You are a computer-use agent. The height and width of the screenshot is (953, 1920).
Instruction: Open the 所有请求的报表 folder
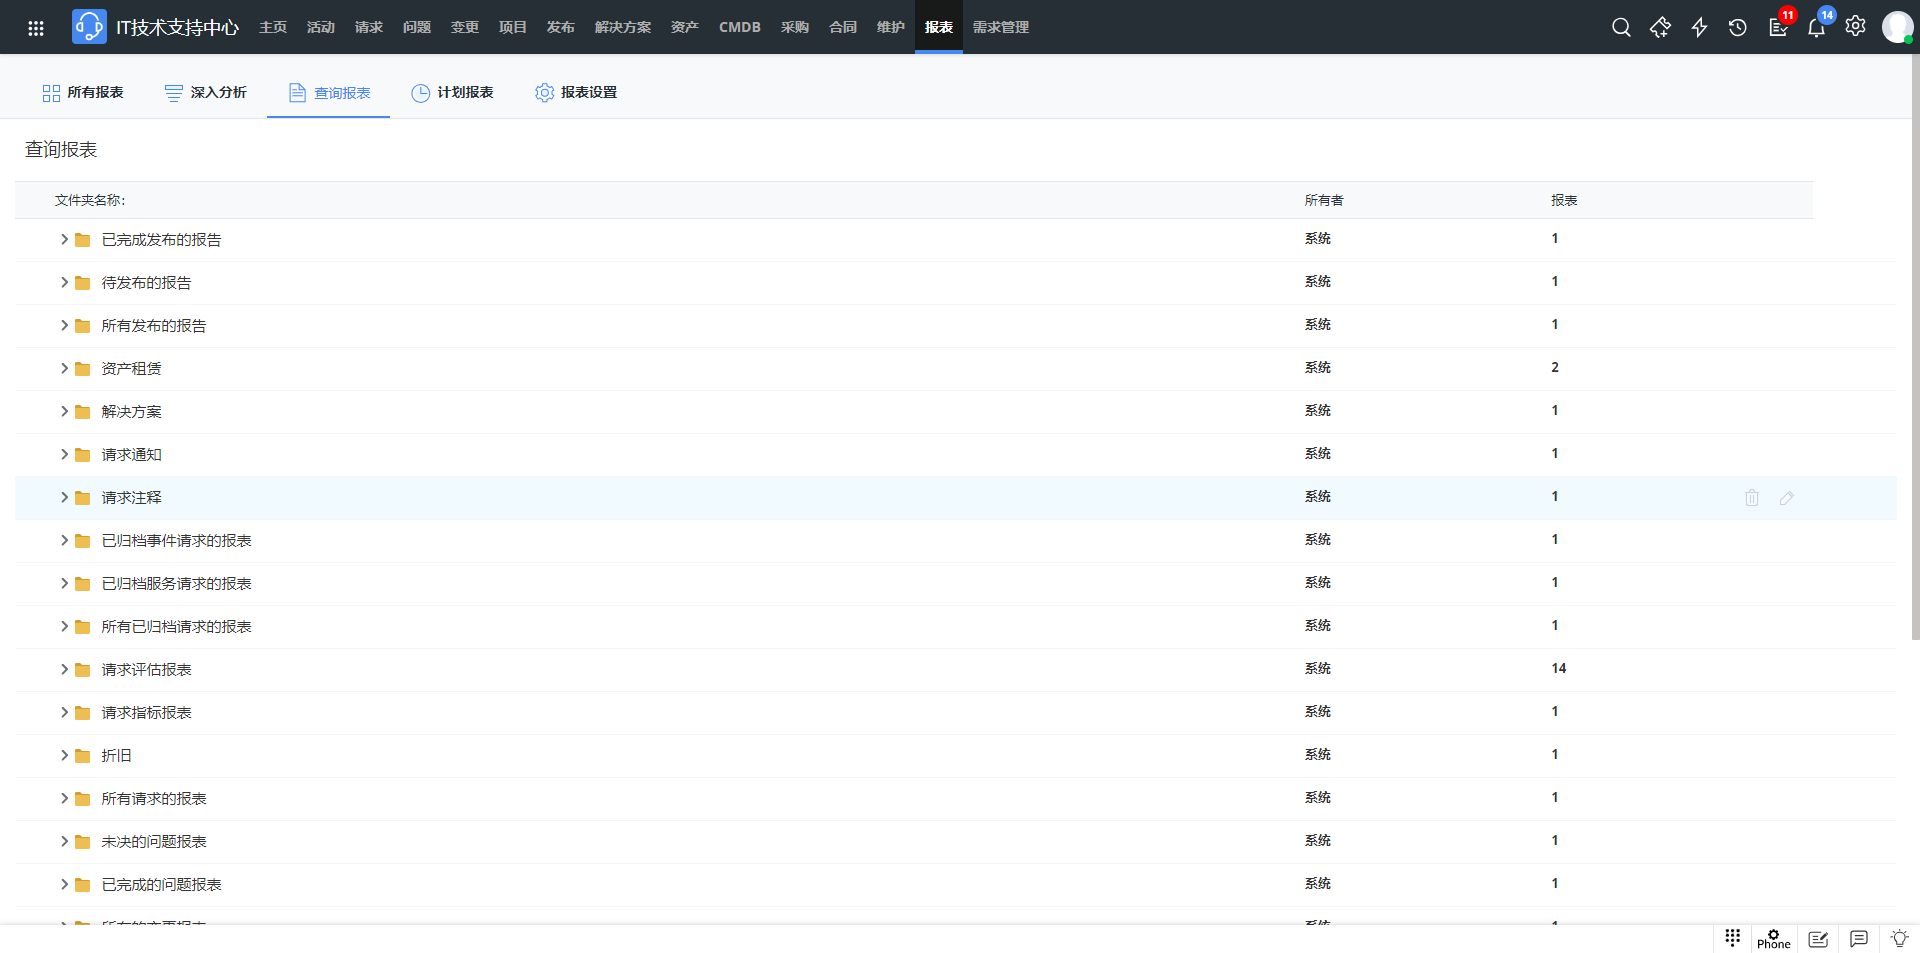pos(154,799)
